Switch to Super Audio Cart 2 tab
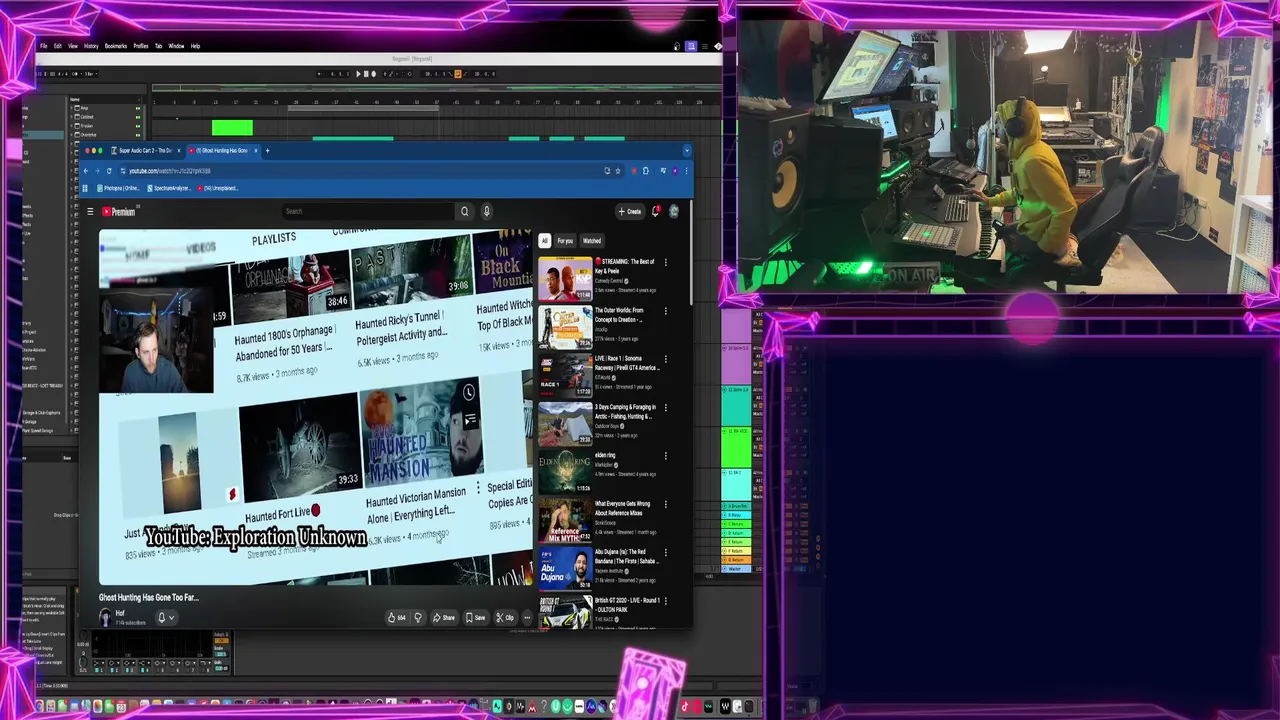 click(x=144, y=150)
